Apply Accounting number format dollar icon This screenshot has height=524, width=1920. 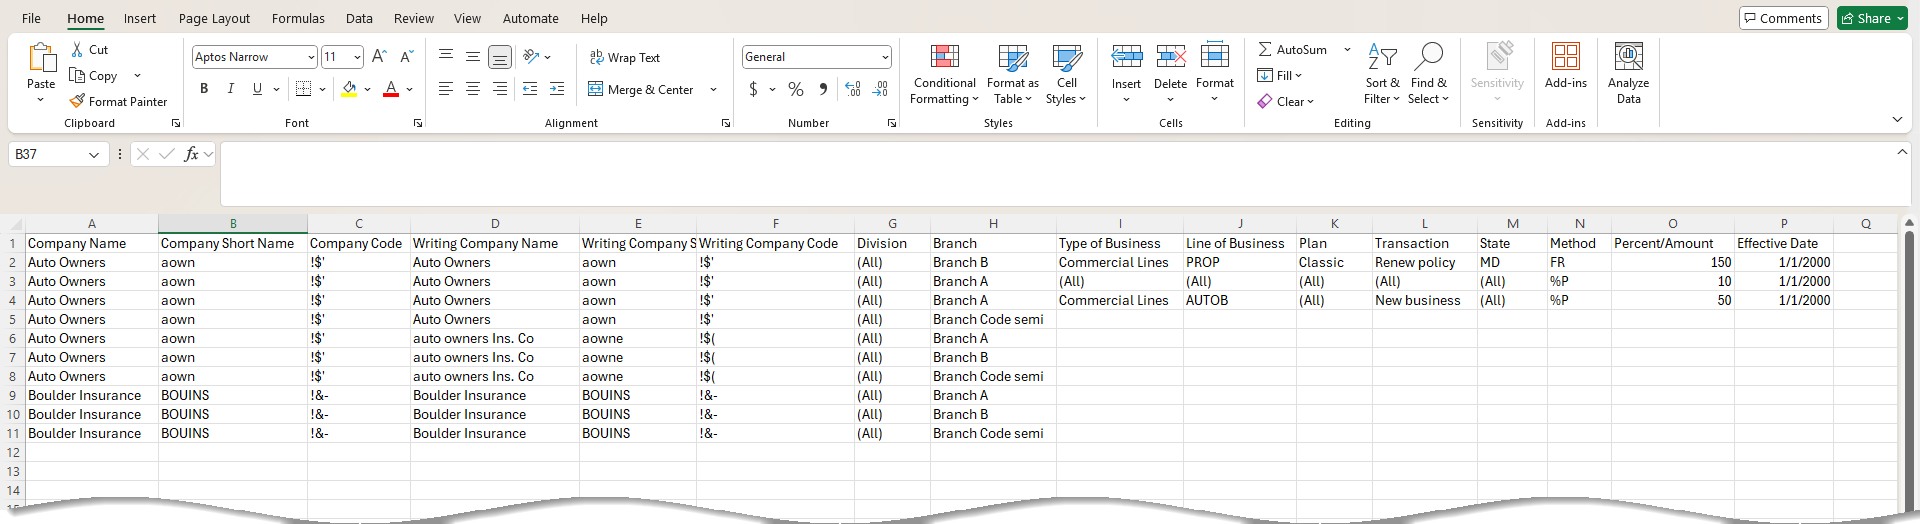753,89
